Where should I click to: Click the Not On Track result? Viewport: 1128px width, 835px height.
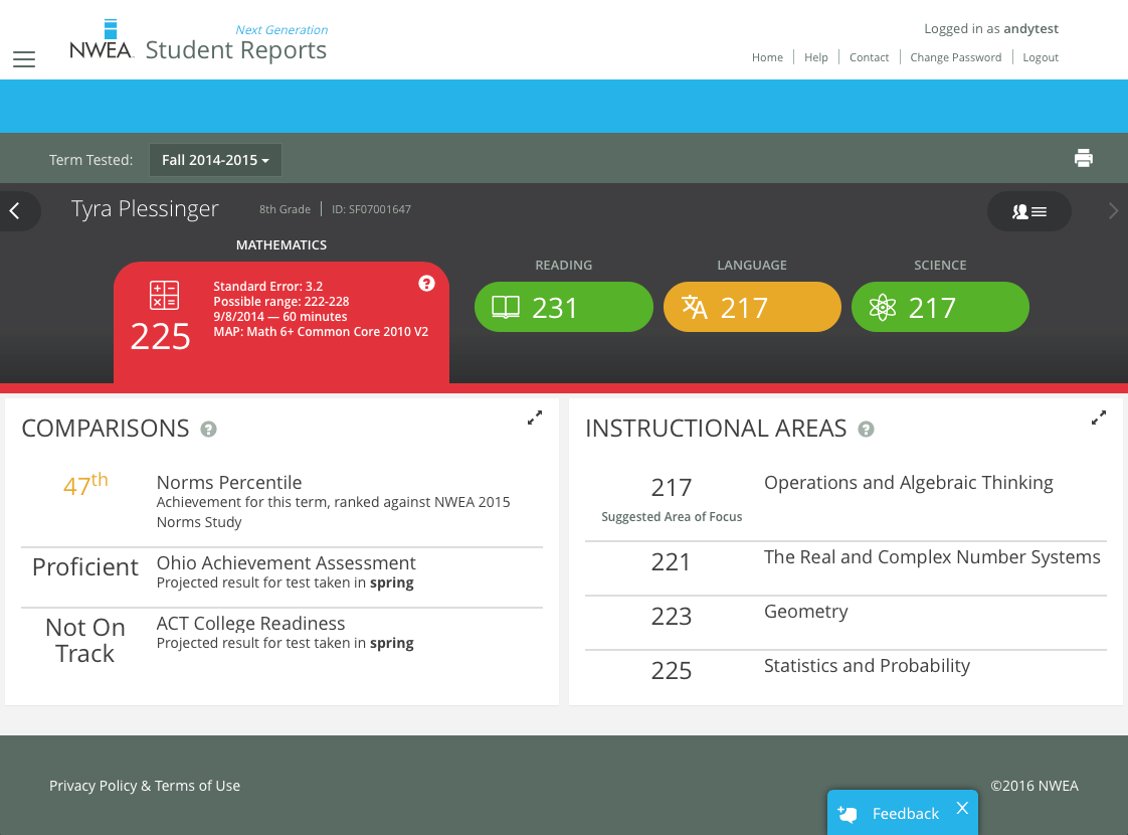[85, 640]
